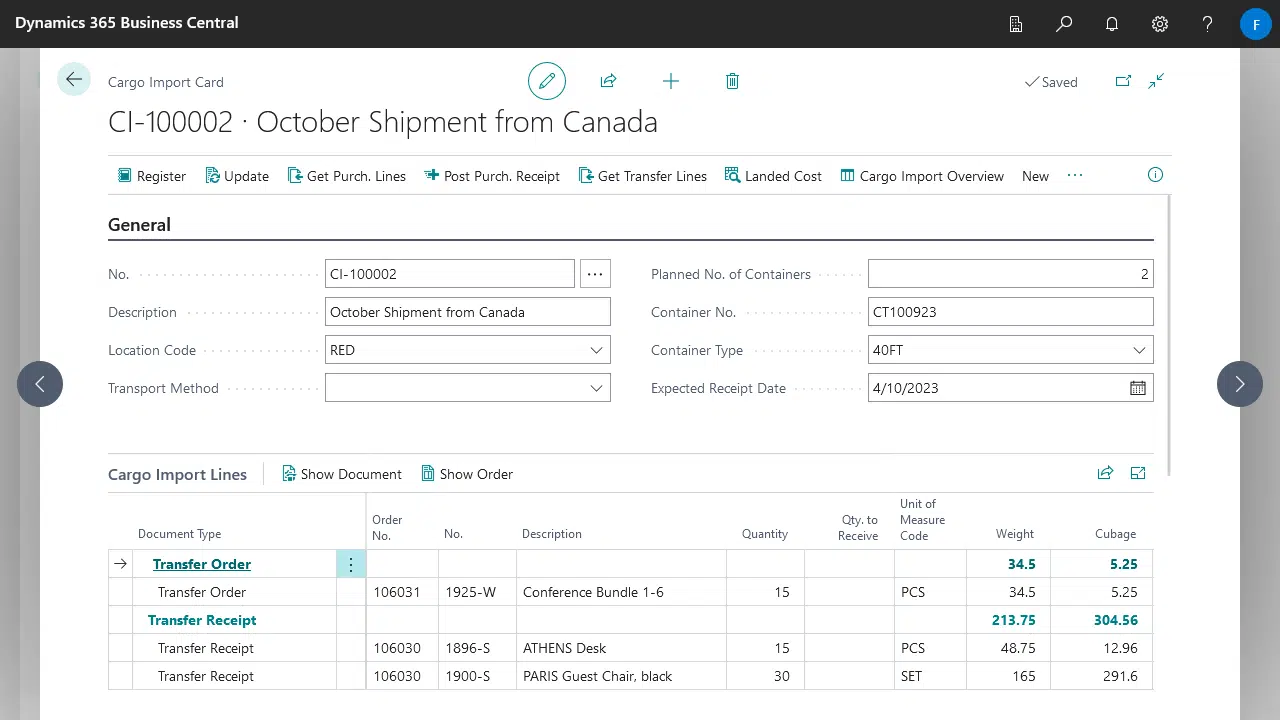Image resolution: width=1280 pixels, height=720 pixels.
Task: Click the plus icon to create new record
Action: (671, 81)
